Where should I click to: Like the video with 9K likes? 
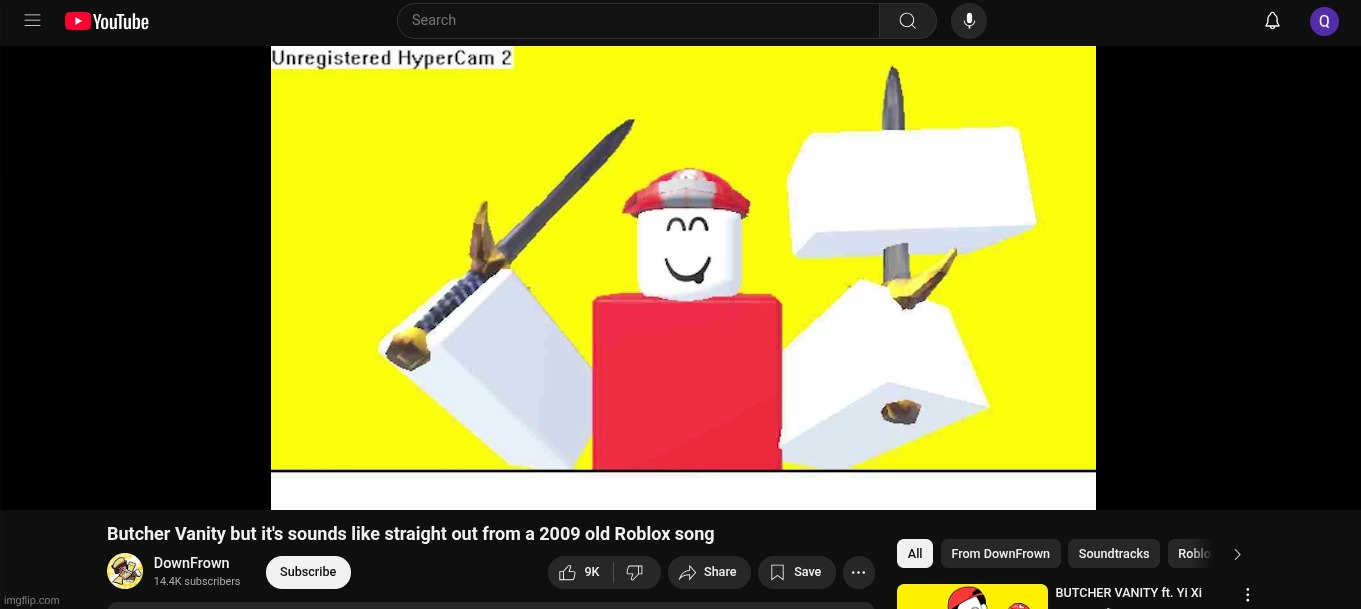[x=579, y=572]
